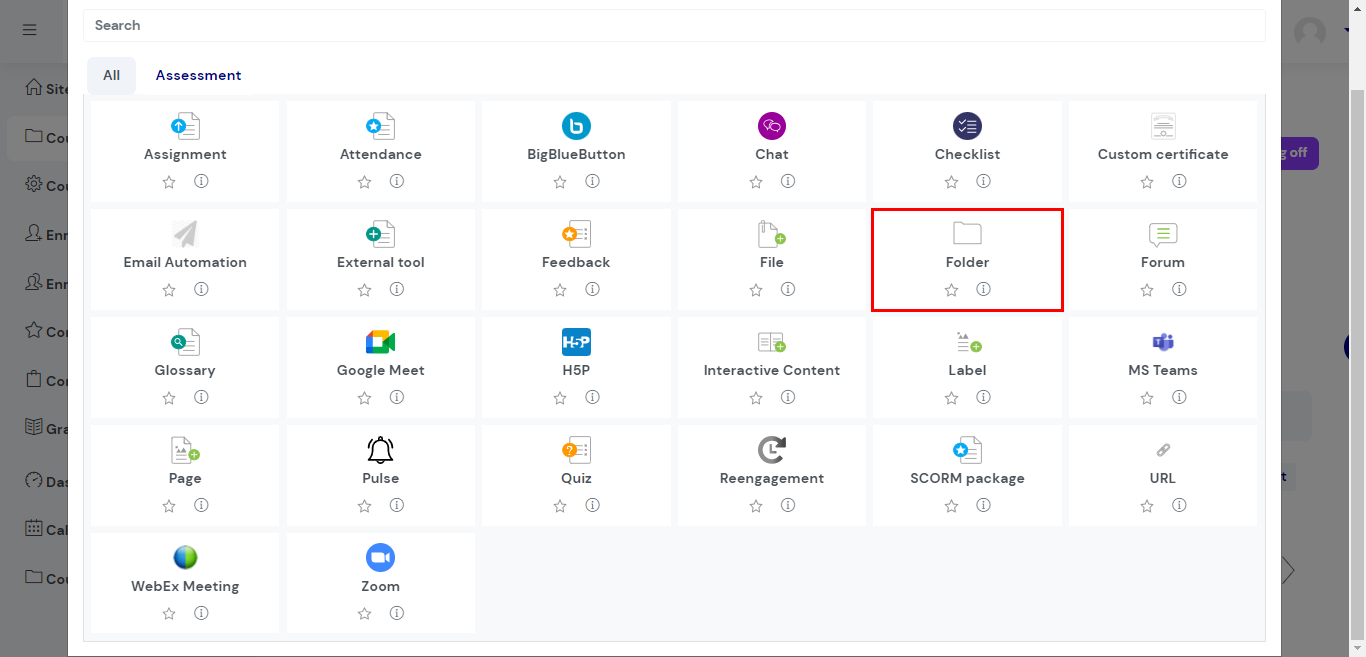Viewport: 1366px width, 657px height.
Task: Select the External tool icon
Action: (x=381, y=234)
